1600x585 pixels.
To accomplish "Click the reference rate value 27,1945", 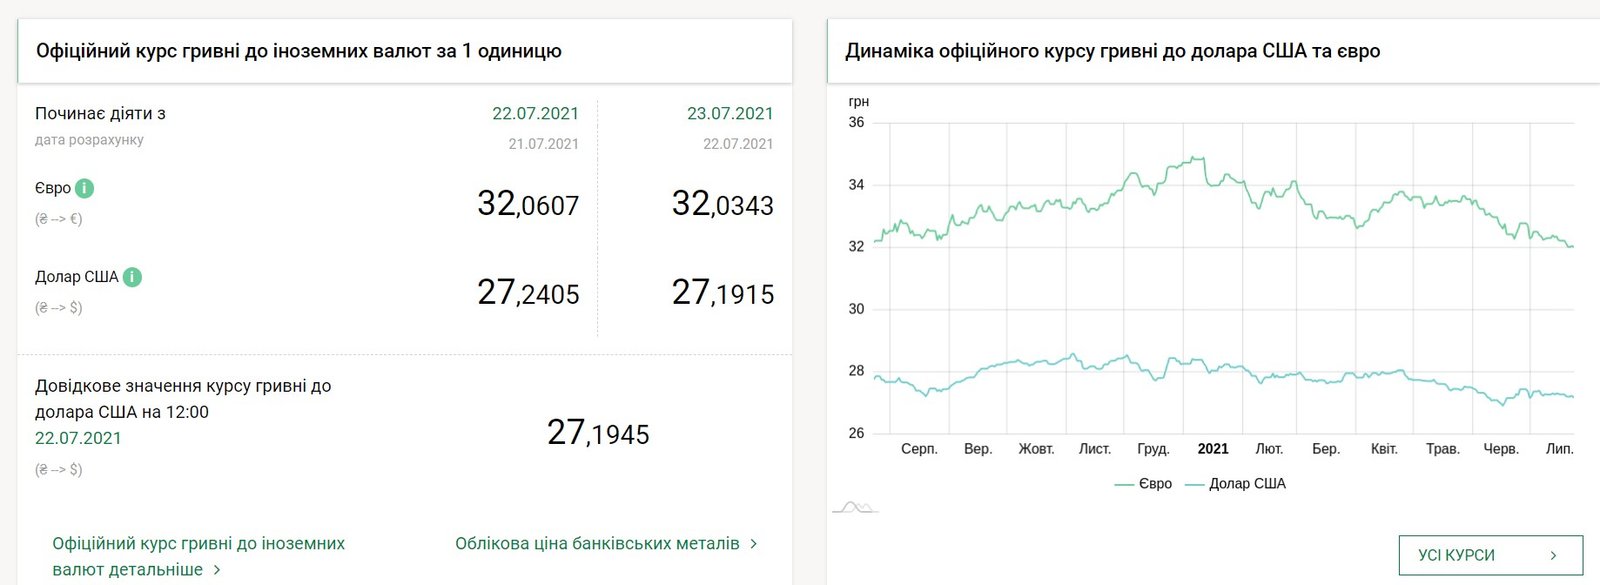I will (598, 433).
